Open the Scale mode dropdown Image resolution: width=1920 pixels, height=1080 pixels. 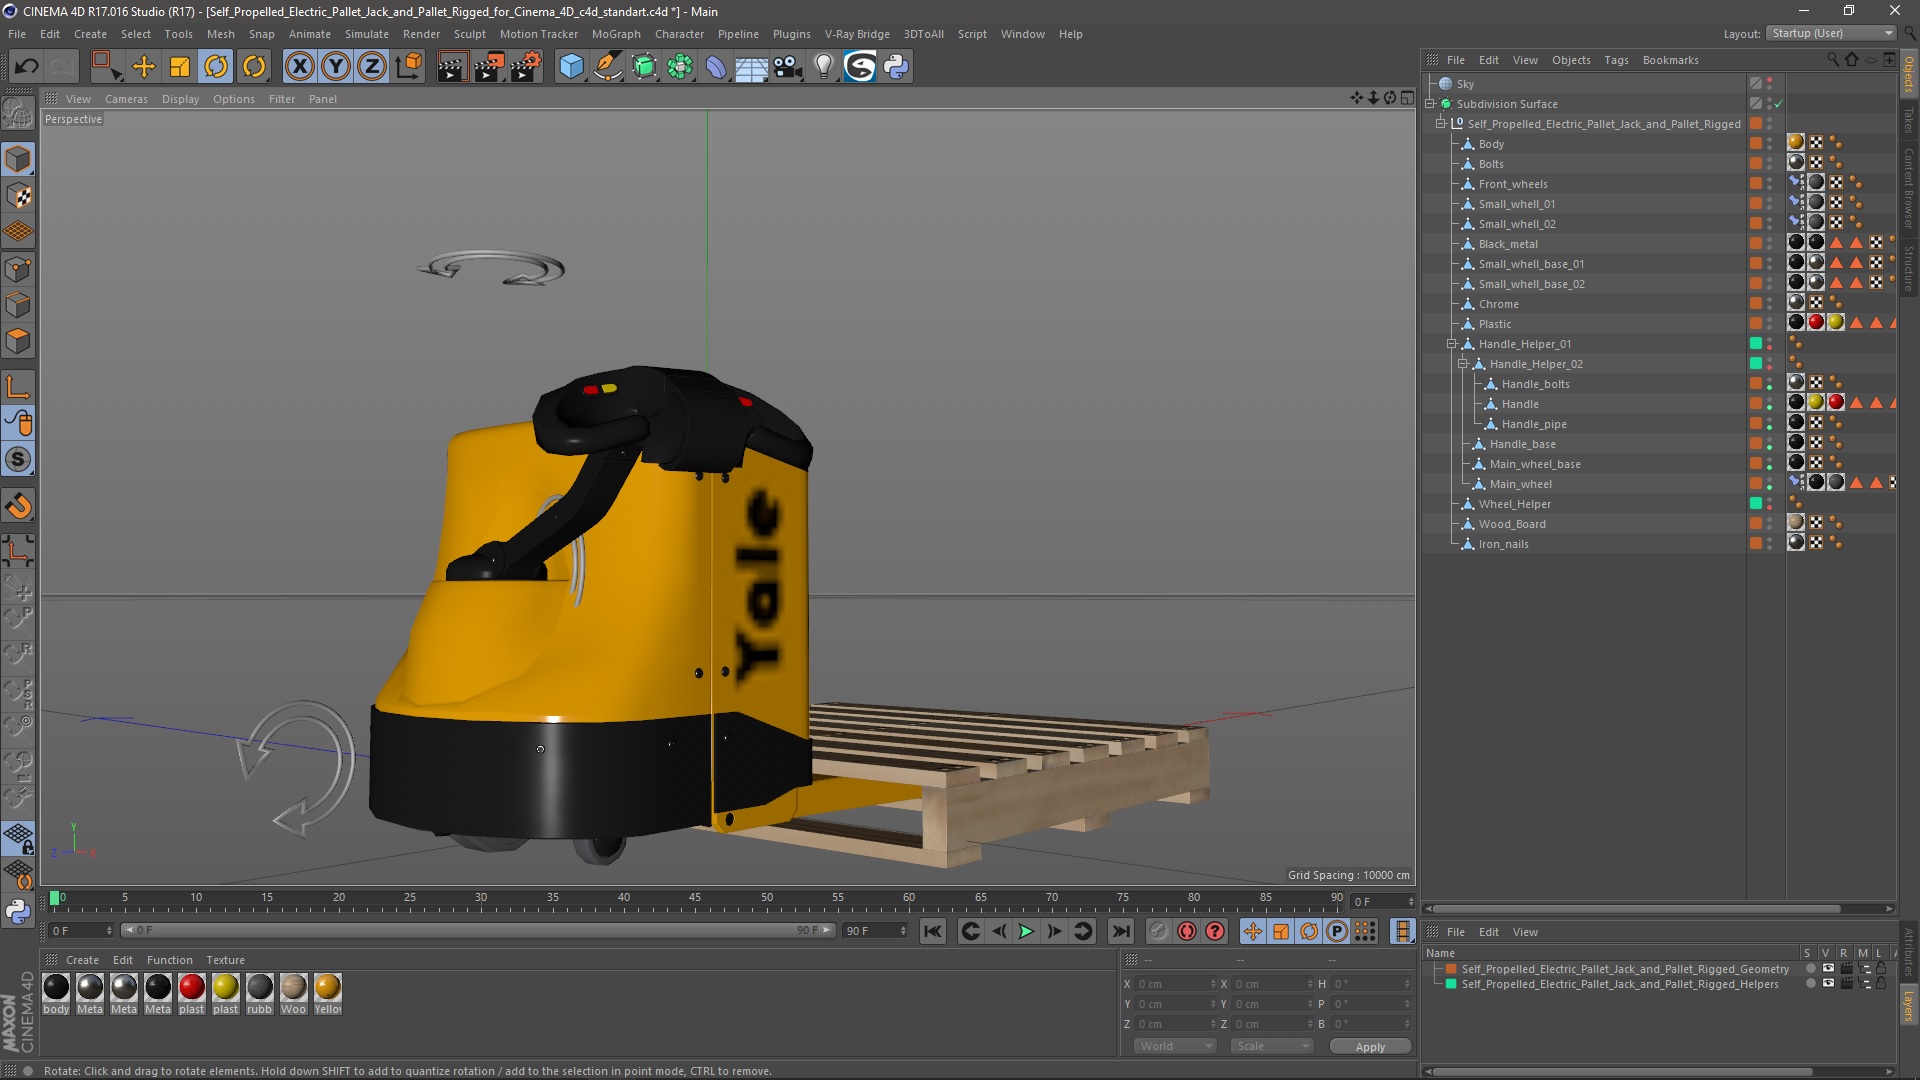(1271, 1046)
